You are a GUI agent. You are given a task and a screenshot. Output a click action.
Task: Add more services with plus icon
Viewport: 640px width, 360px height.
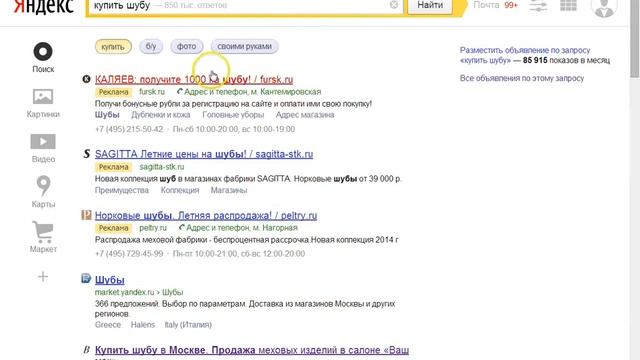[x=43, y=277]
